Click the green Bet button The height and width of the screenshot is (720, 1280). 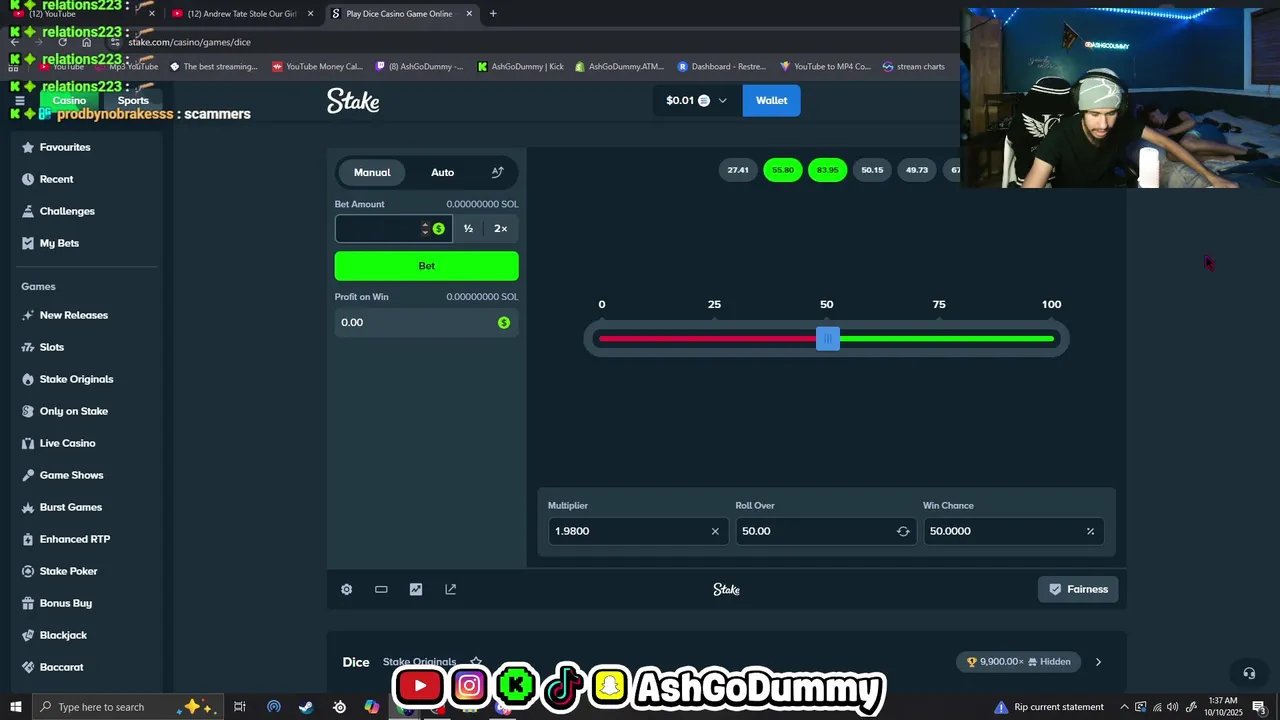427,266
